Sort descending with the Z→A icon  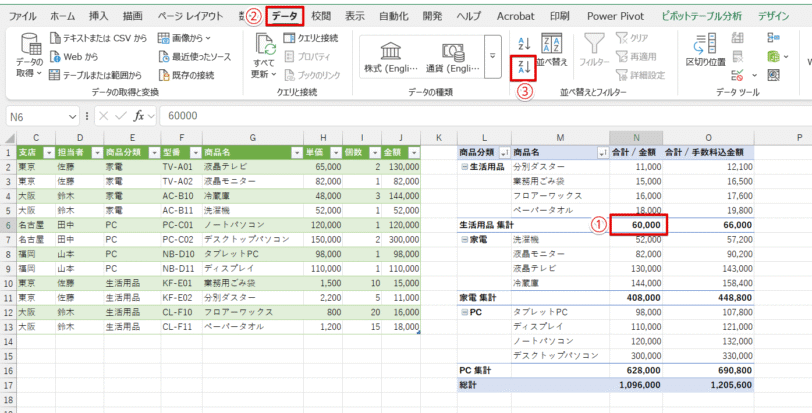523,68
